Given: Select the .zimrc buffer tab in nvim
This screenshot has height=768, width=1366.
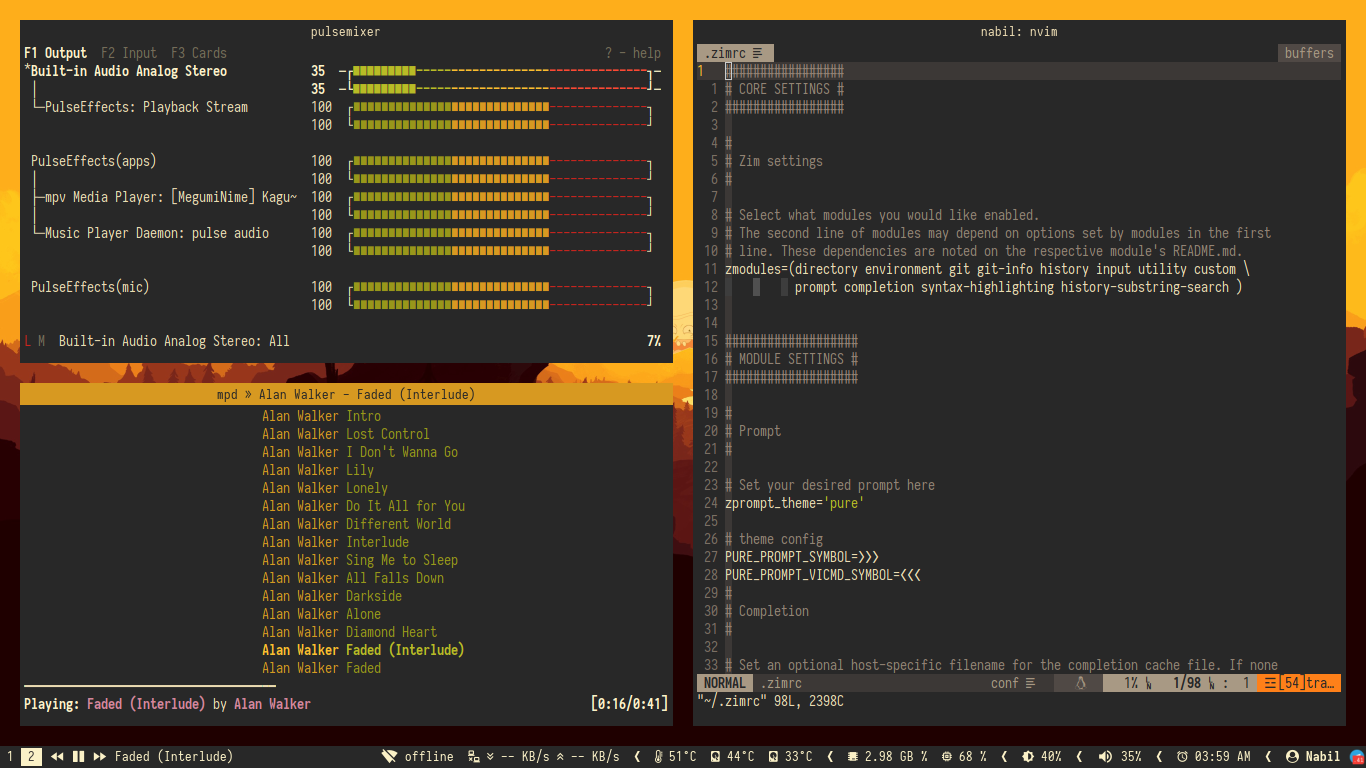Looking at the screenshot, I should point(734,53).
